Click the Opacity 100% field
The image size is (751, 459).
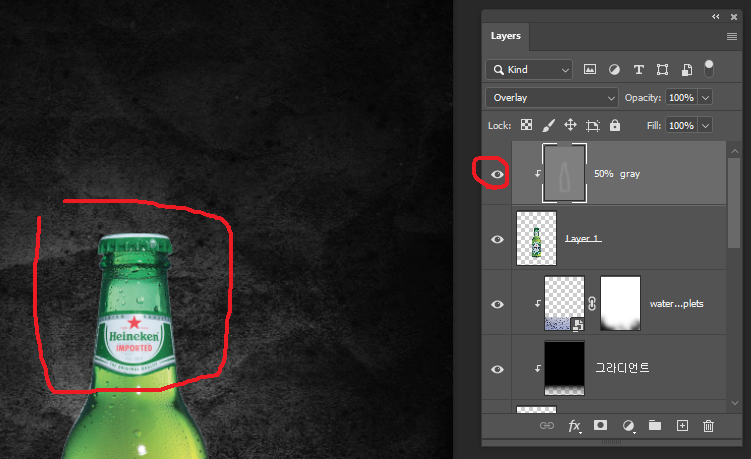point(681,98)
